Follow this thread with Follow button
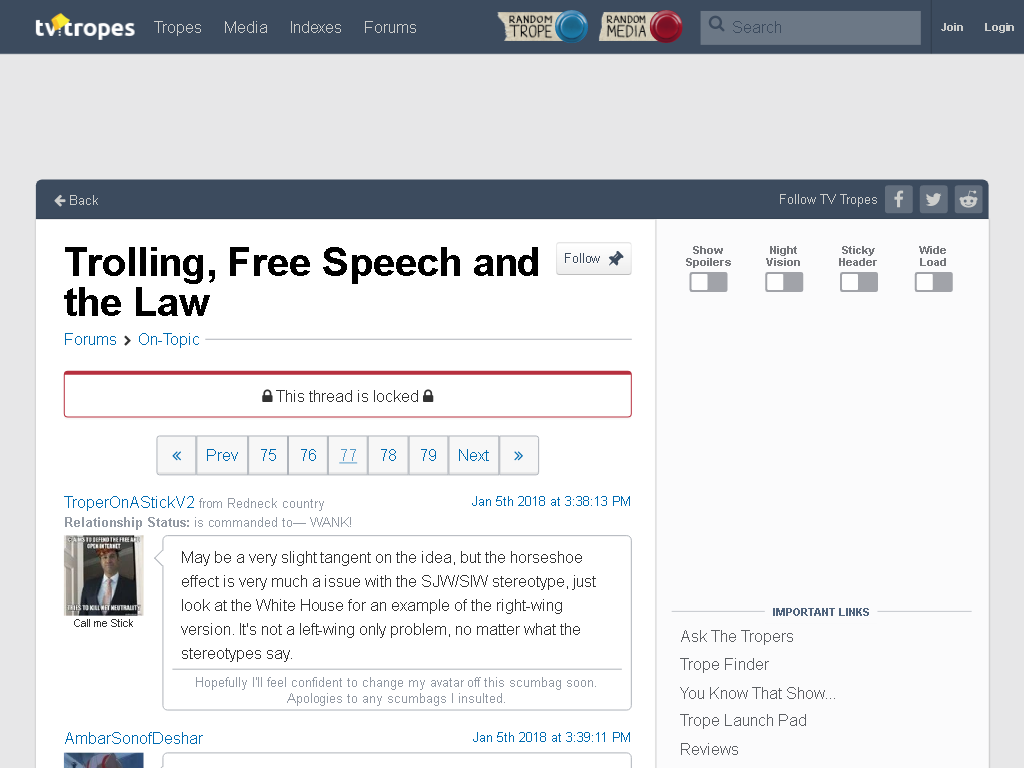Screen dimensions: 1024x768 [594, 259]
